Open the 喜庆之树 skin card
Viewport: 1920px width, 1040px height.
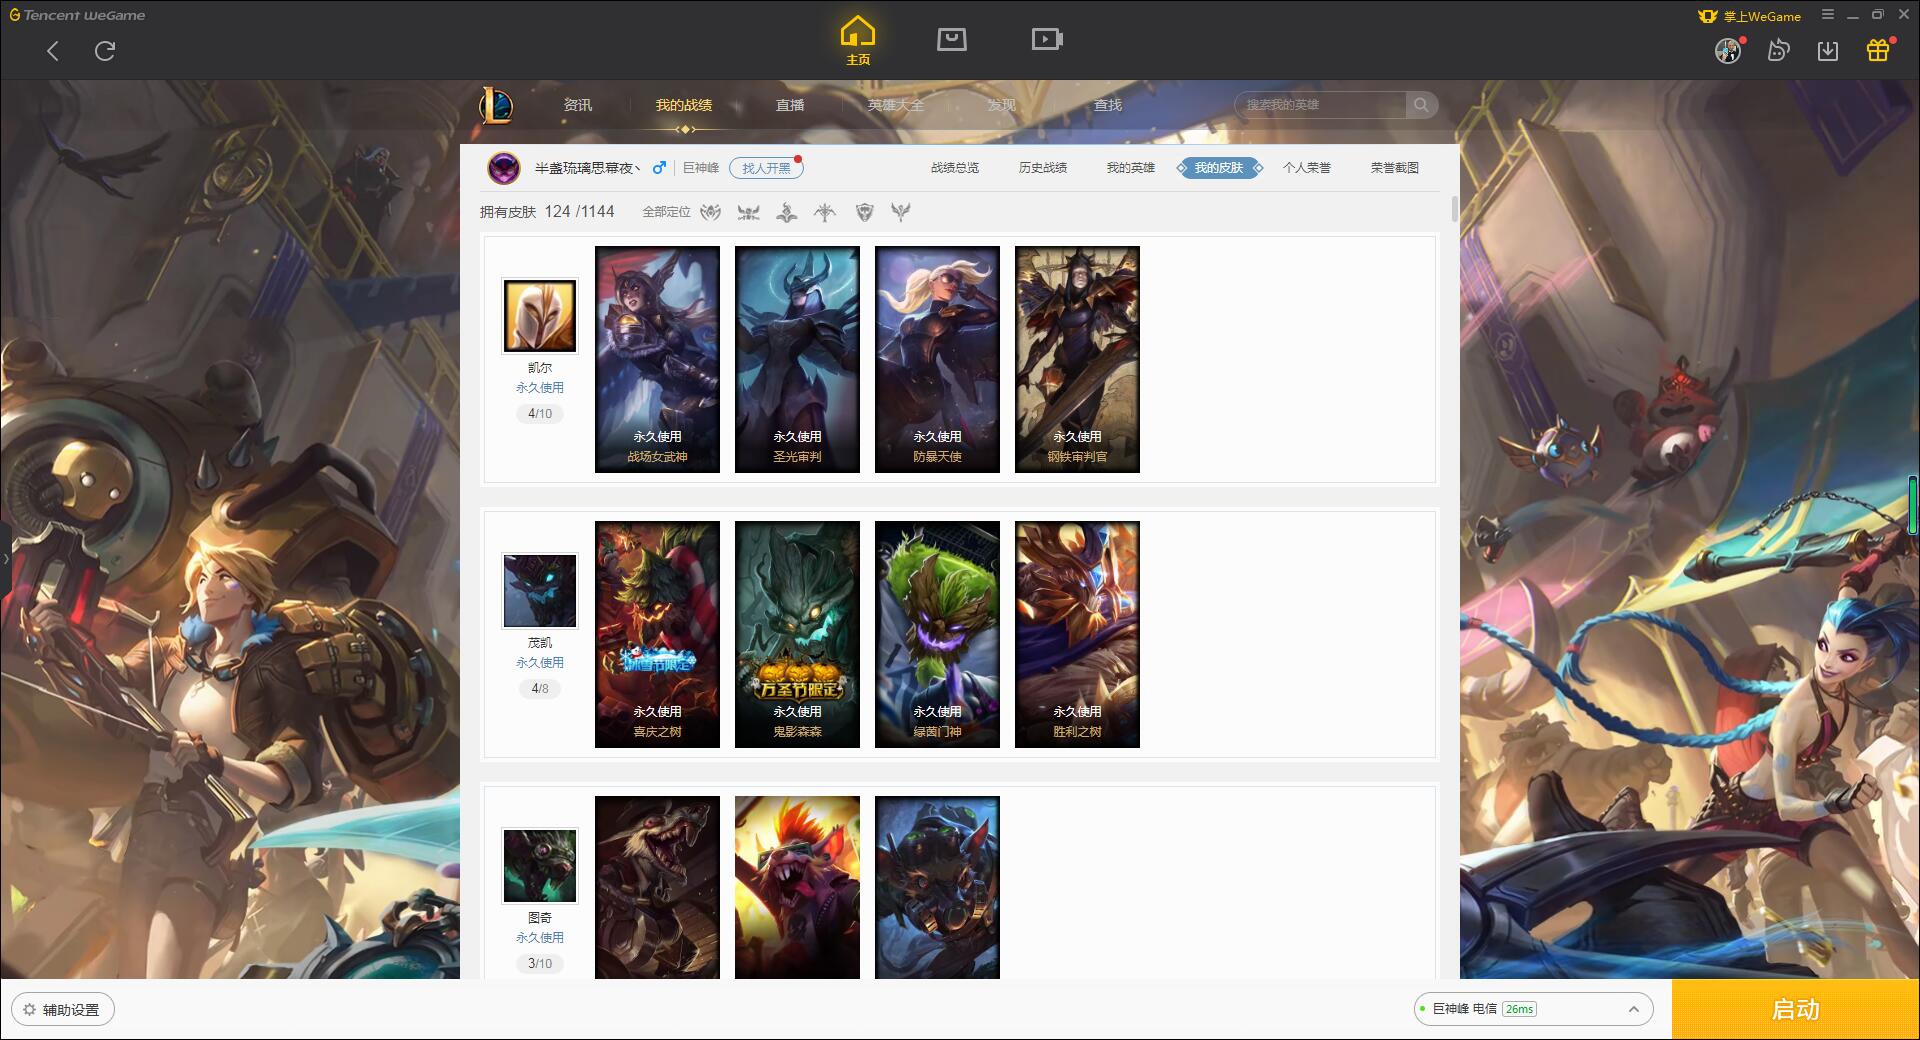point(657,634)
